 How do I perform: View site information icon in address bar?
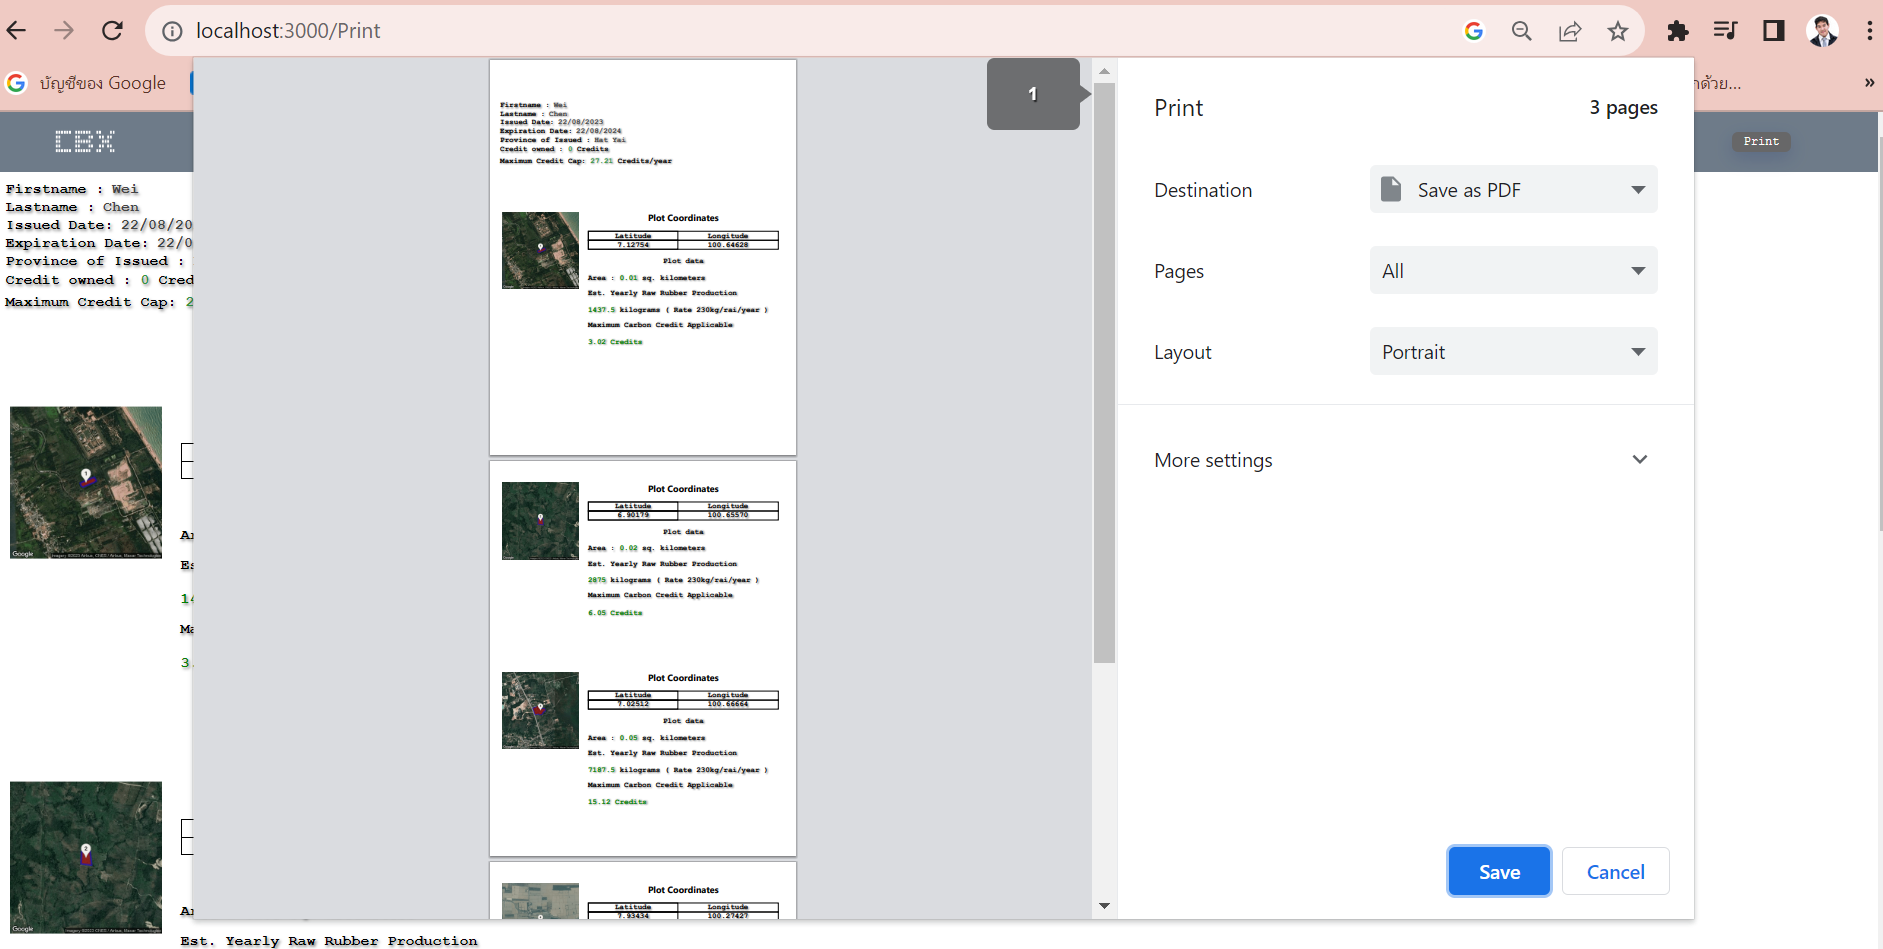tap(172, 31)
